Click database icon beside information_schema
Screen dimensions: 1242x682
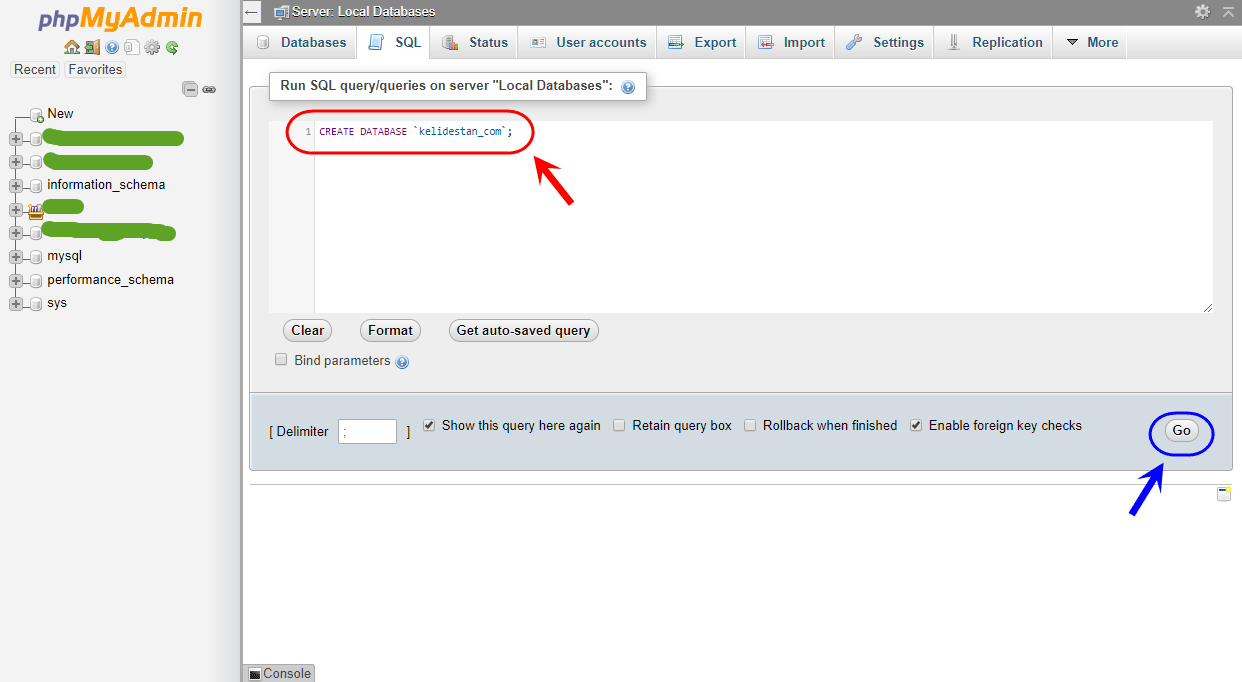(x=36, y=186)
